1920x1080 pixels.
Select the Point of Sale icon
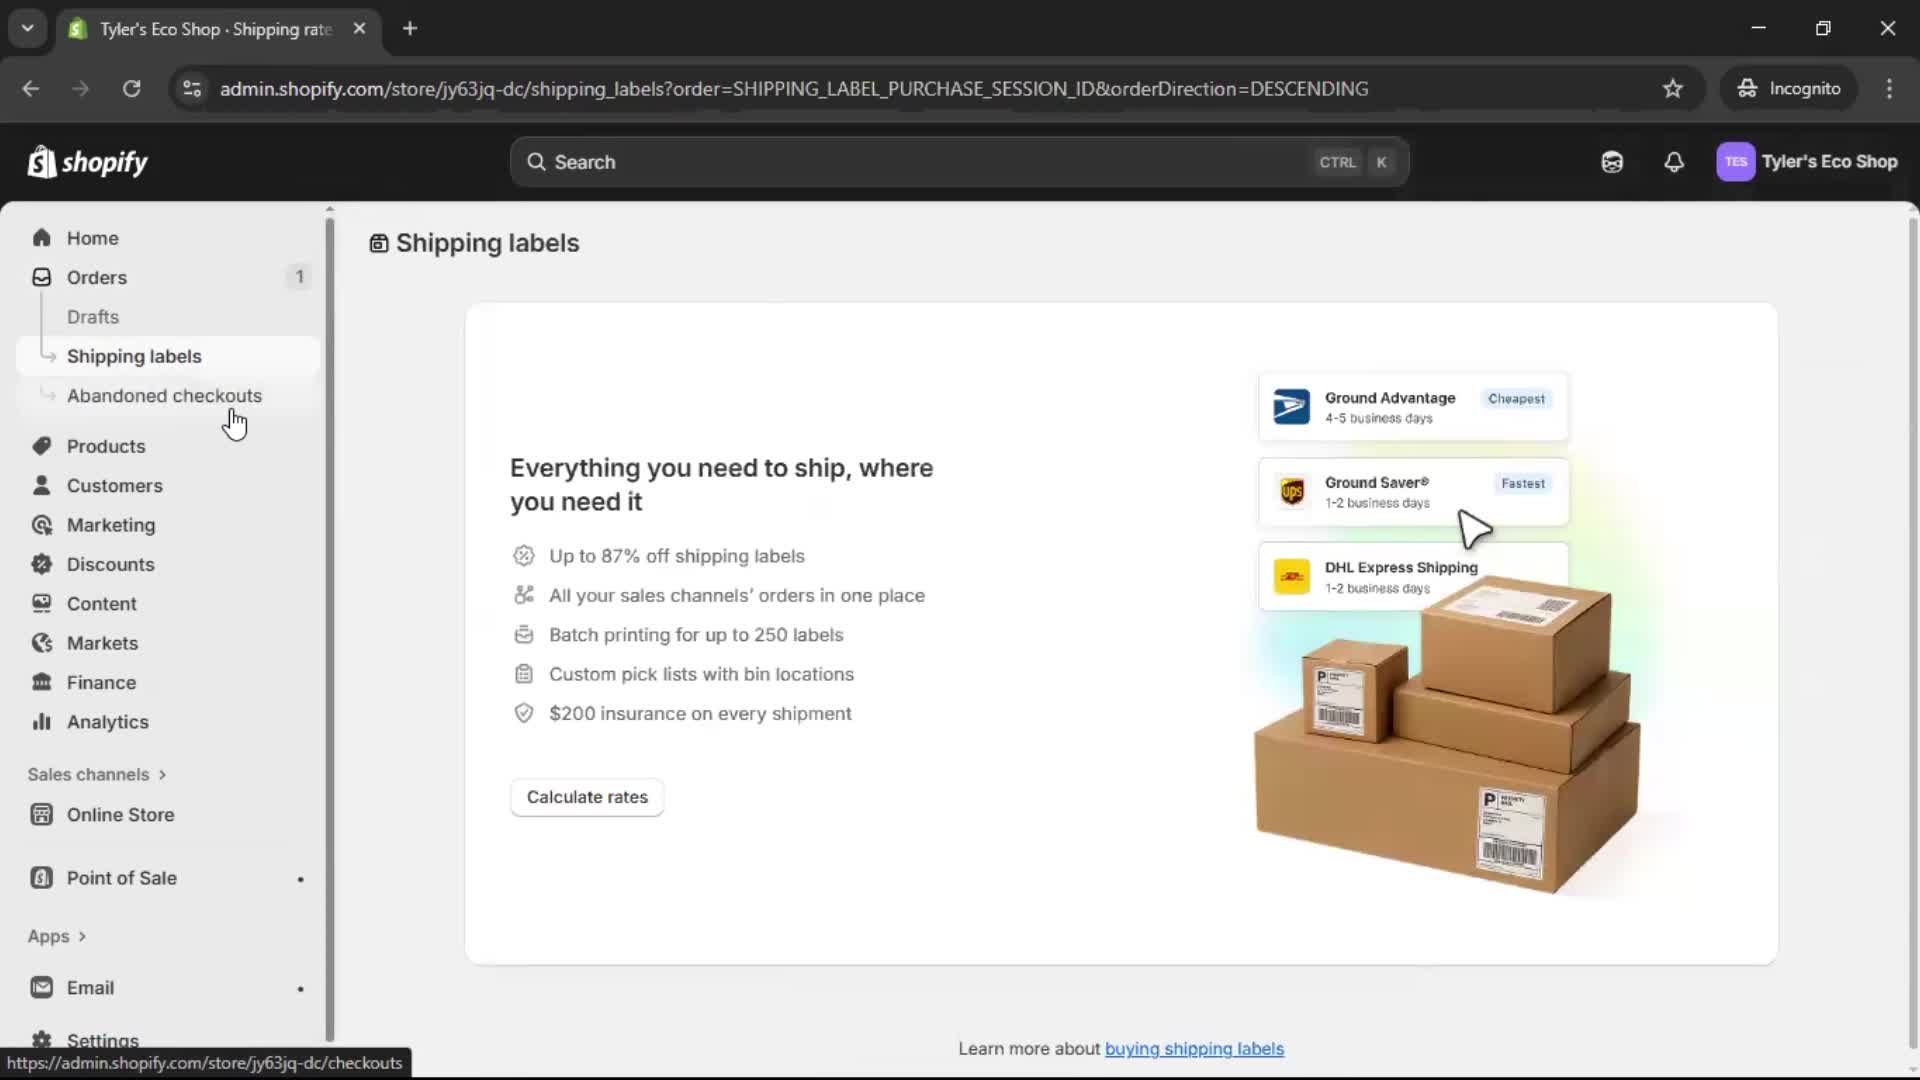click(x=40, y=877)
